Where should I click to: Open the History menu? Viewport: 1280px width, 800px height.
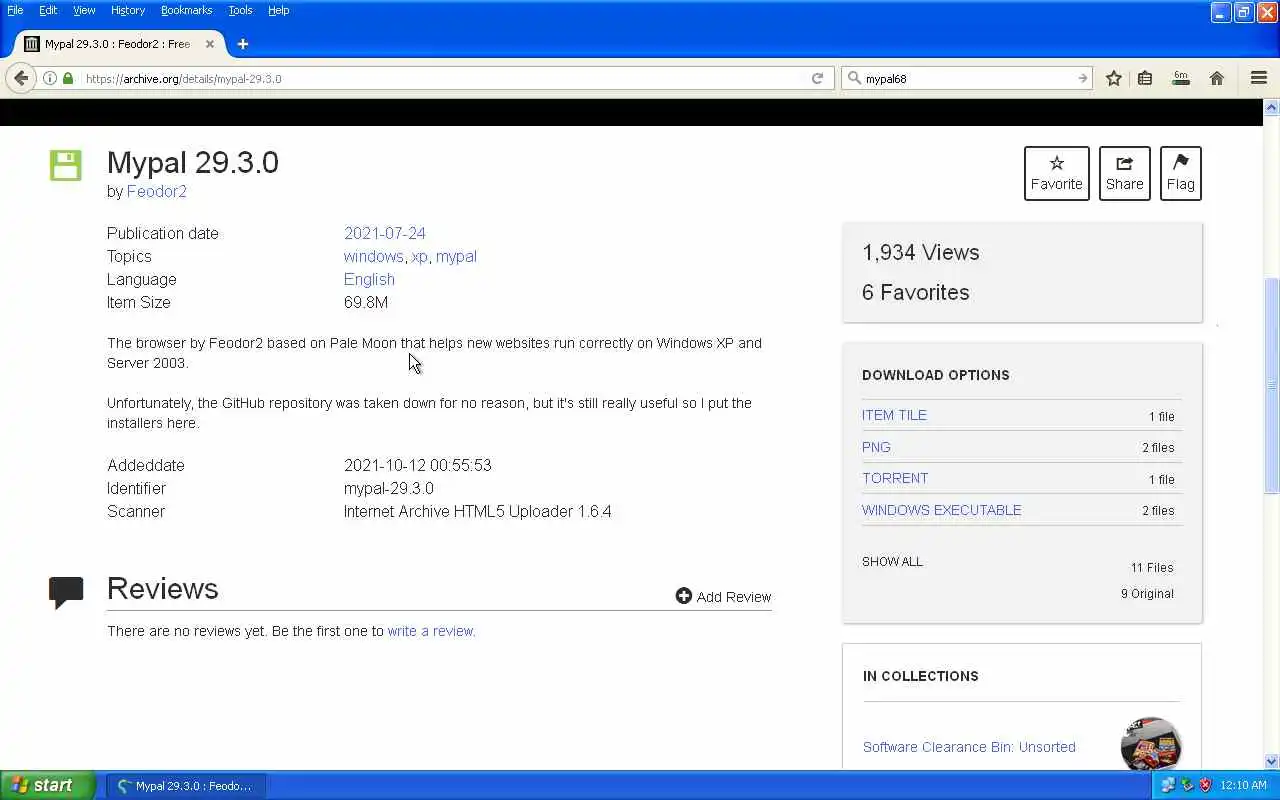click(128, 10)
